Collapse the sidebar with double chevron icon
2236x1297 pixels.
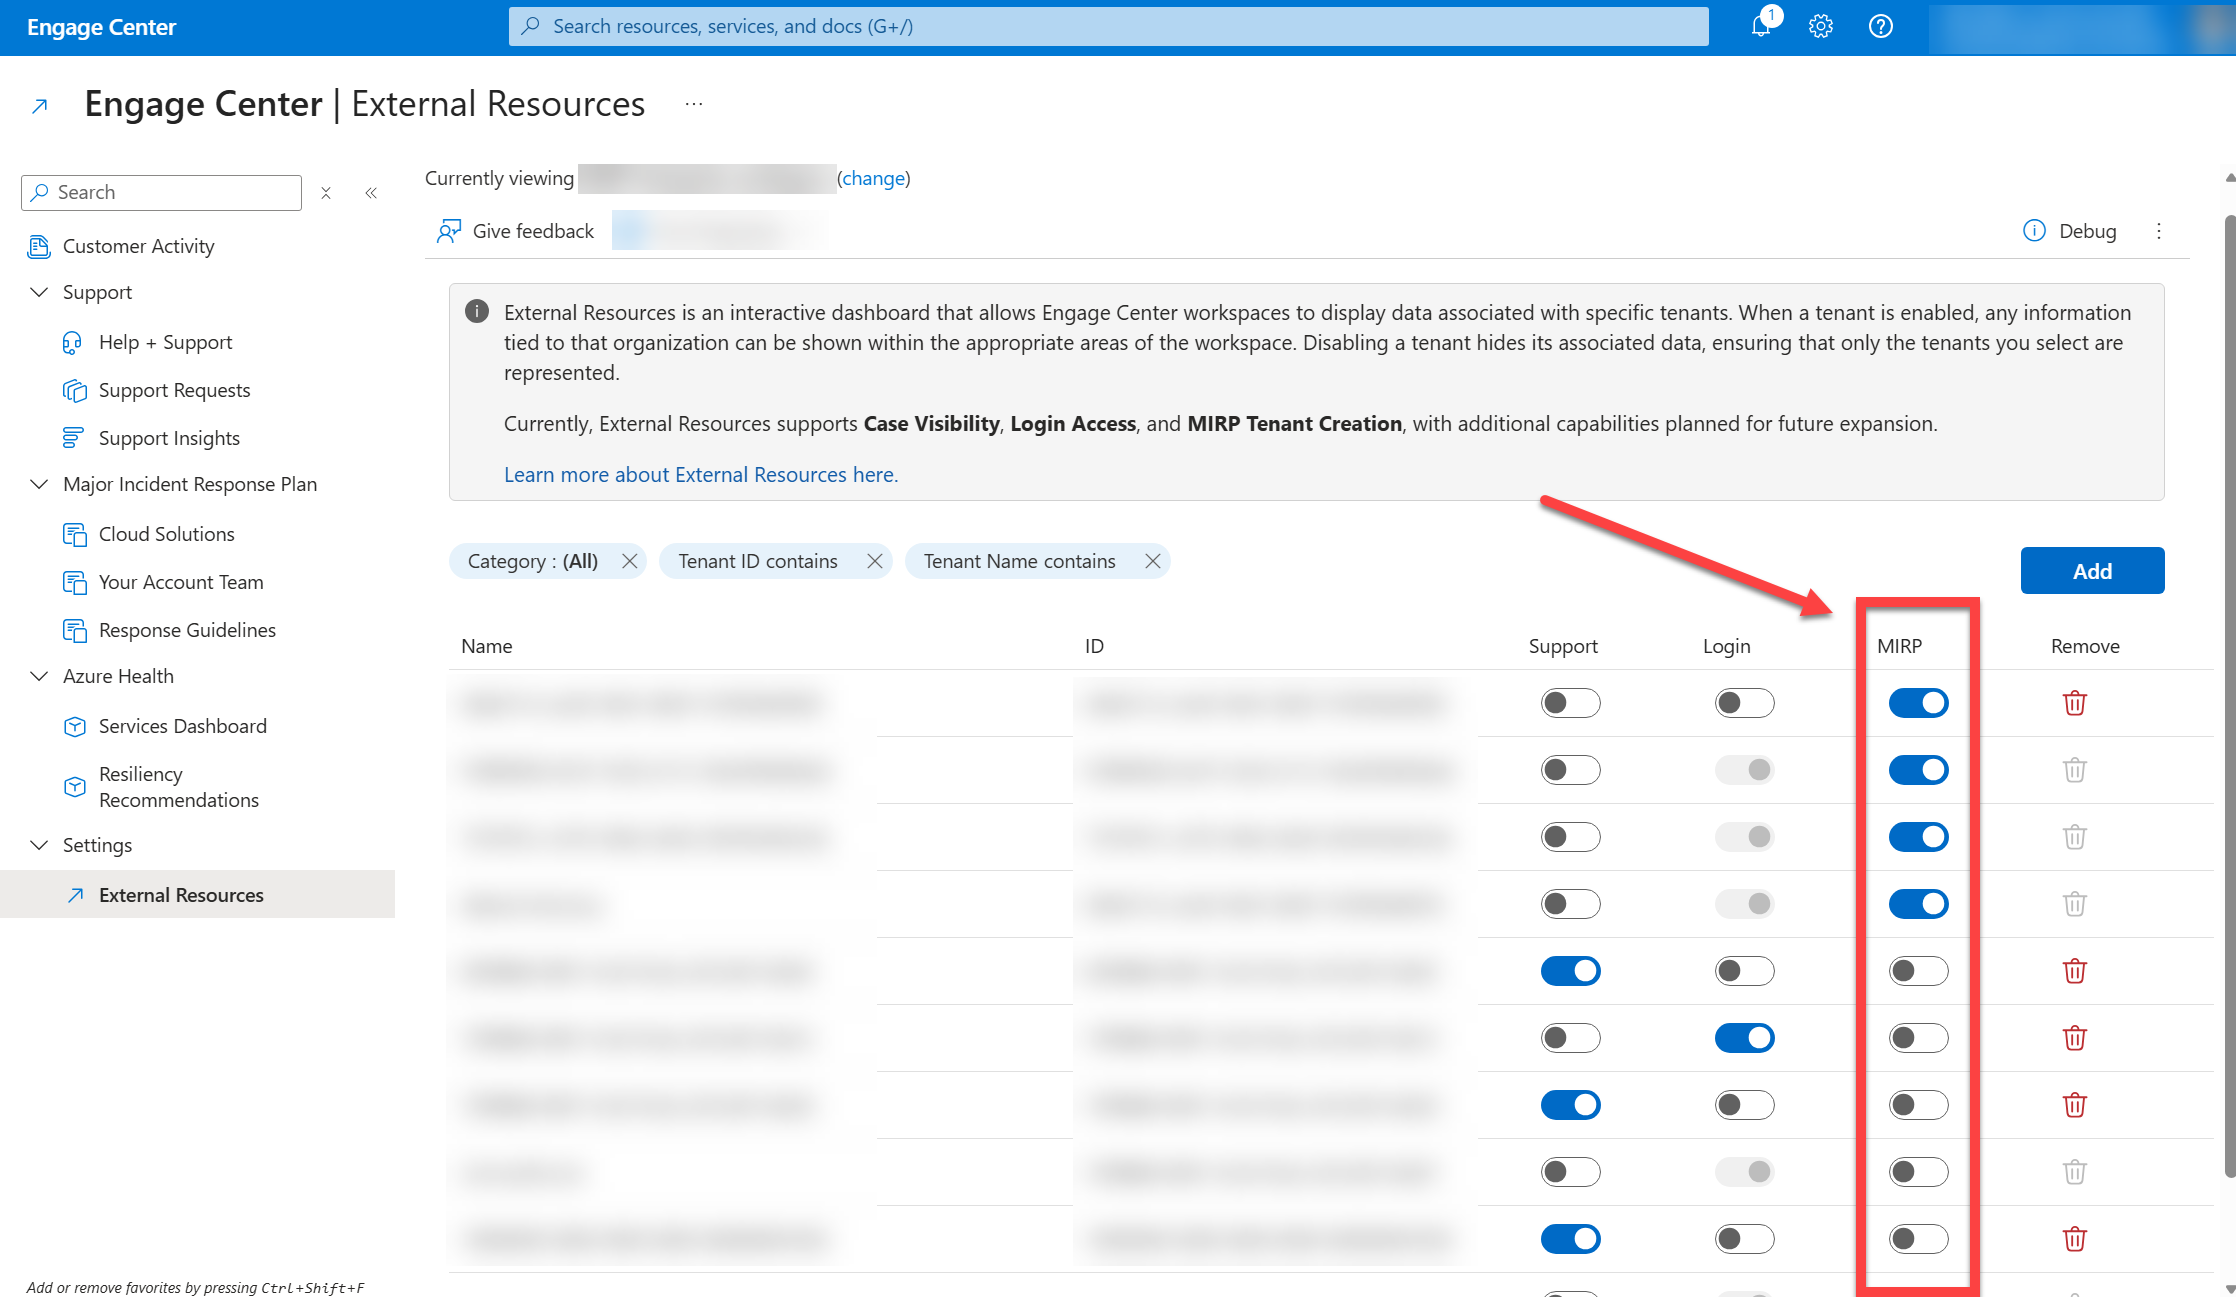(371, 193)
